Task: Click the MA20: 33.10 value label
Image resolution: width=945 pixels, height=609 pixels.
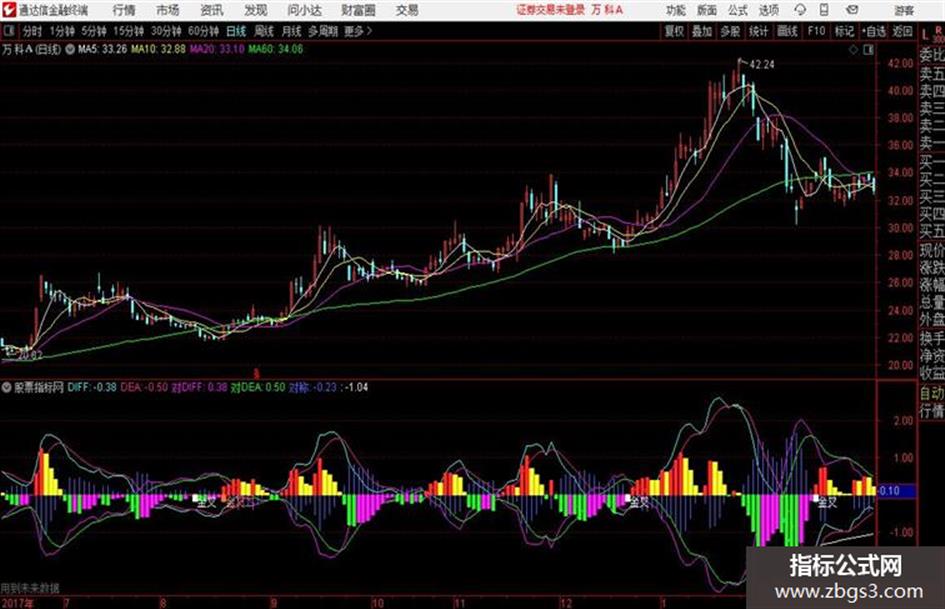Action: click(217, 49)
